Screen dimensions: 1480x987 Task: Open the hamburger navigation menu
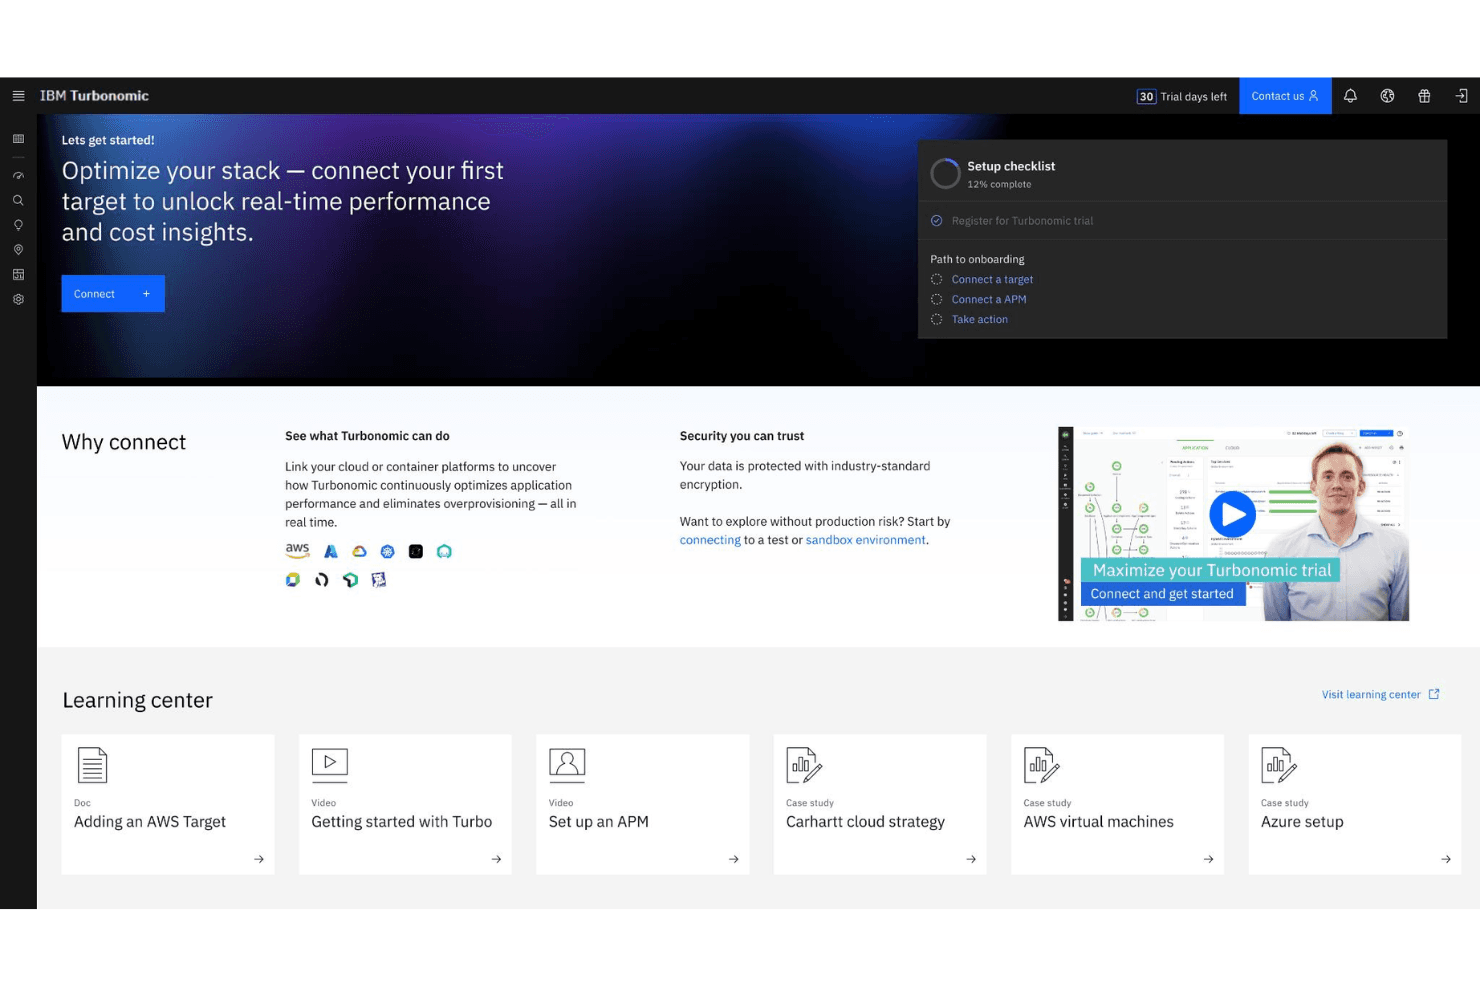[18, 96]
